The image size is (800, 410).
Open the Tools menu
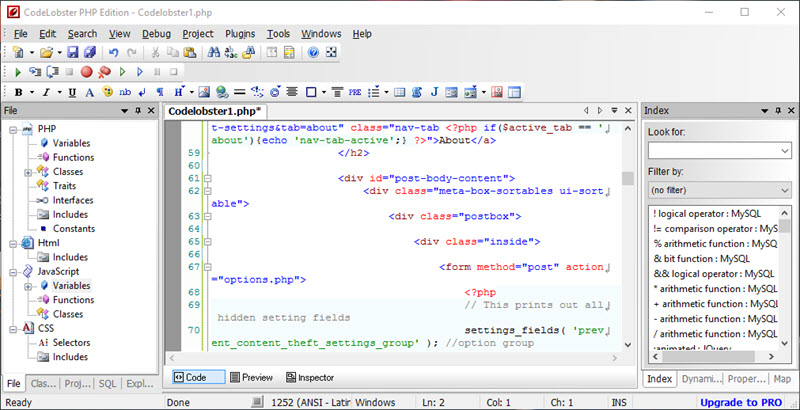pos(279,34)
